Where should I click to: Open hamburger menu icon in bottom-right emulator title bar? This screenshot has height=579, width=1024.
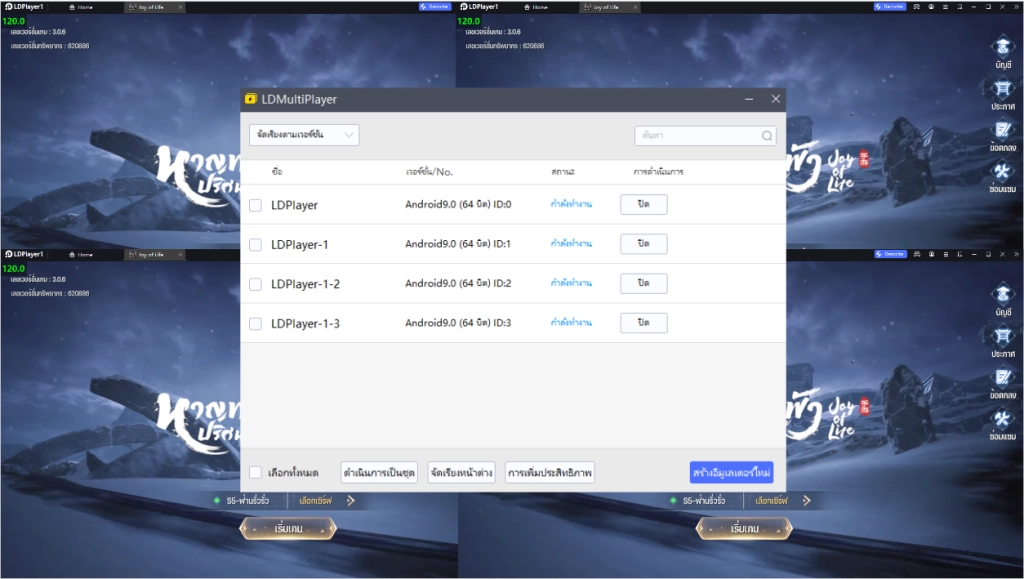tap(946, 254)
